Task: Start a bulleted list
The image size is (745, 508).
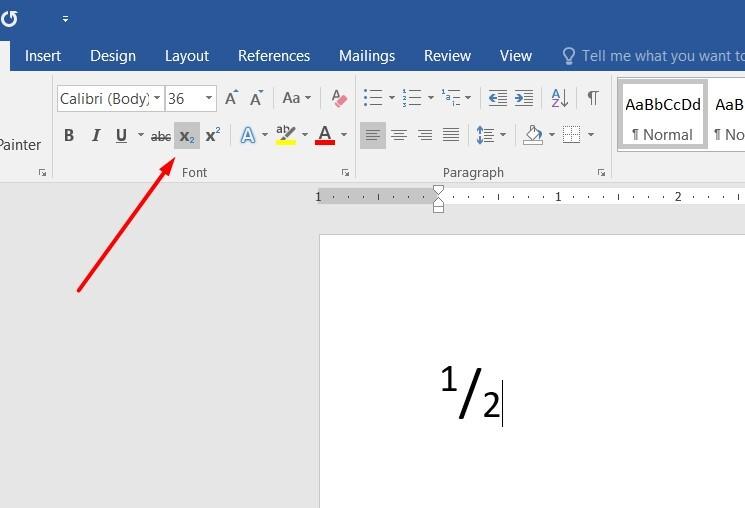Action: [373, 98]
